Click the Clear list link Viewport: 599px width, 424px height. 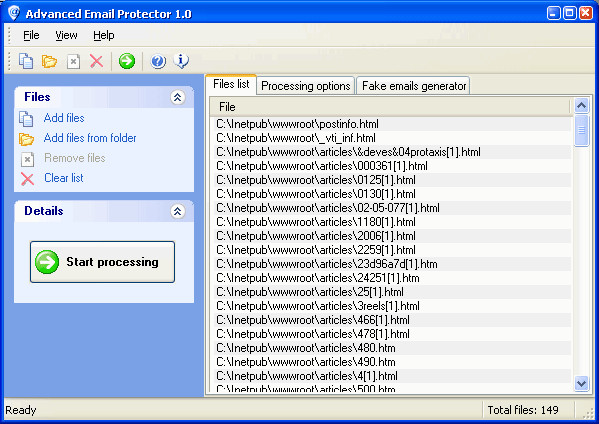pos(64,178)
